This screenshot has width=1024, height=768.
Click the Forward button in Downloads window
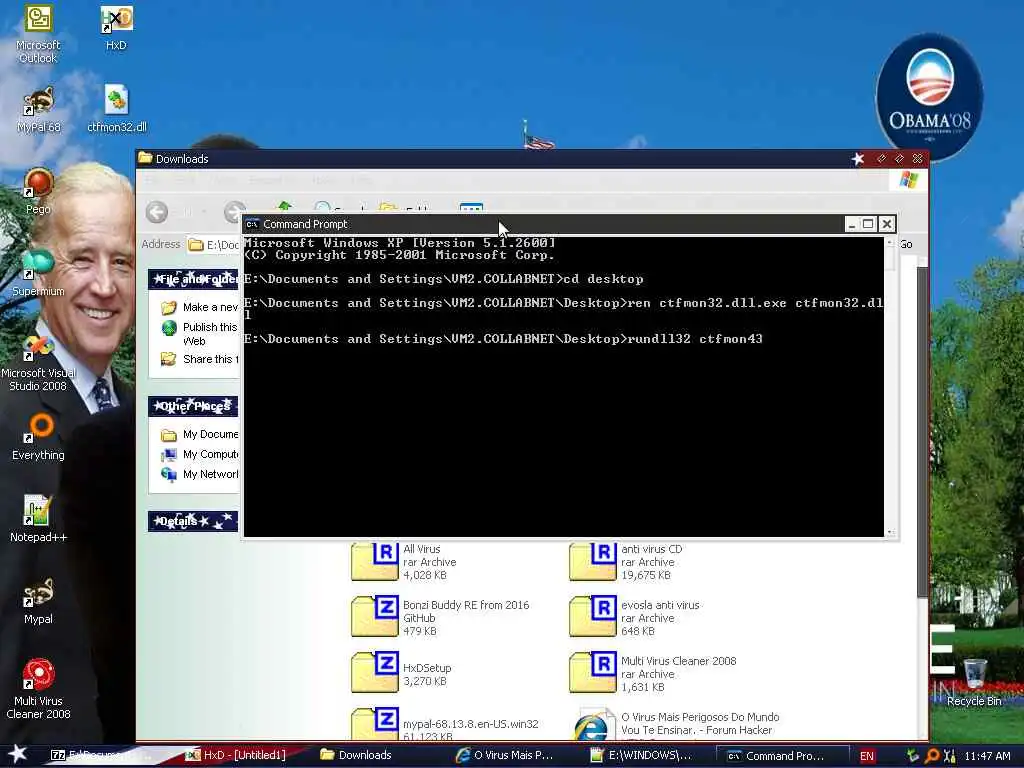pos(234,212)
